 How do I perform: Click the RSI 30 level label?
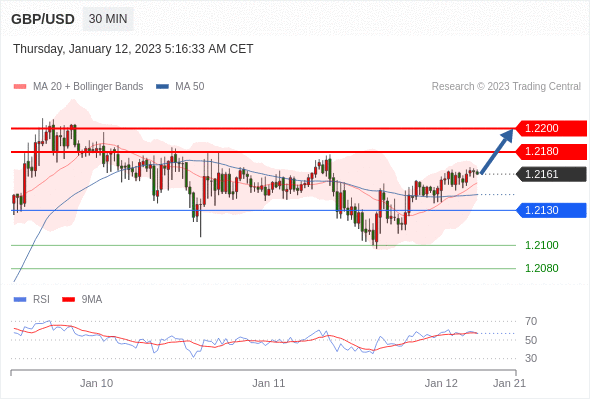coord(531,358)
